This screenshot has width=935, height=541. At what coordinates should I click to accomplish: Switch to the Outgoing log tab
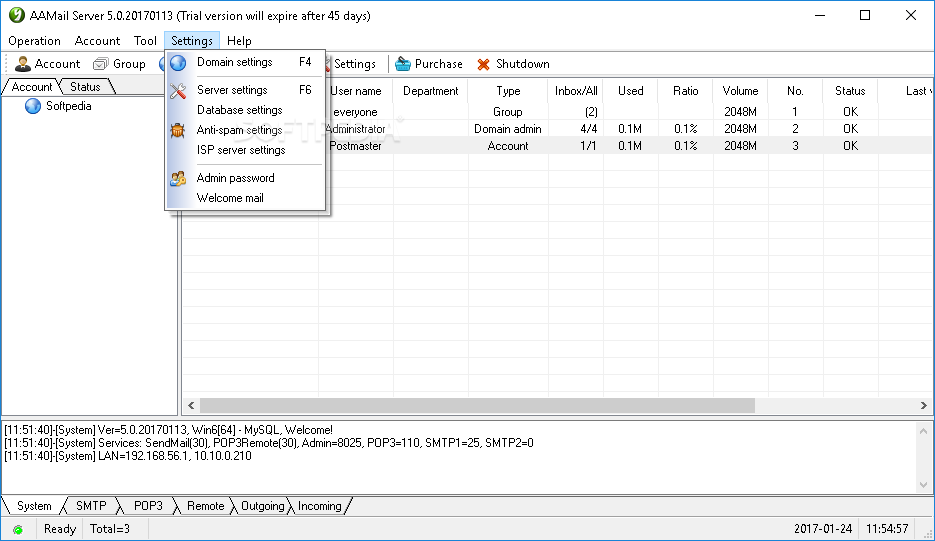pos(262,506)
